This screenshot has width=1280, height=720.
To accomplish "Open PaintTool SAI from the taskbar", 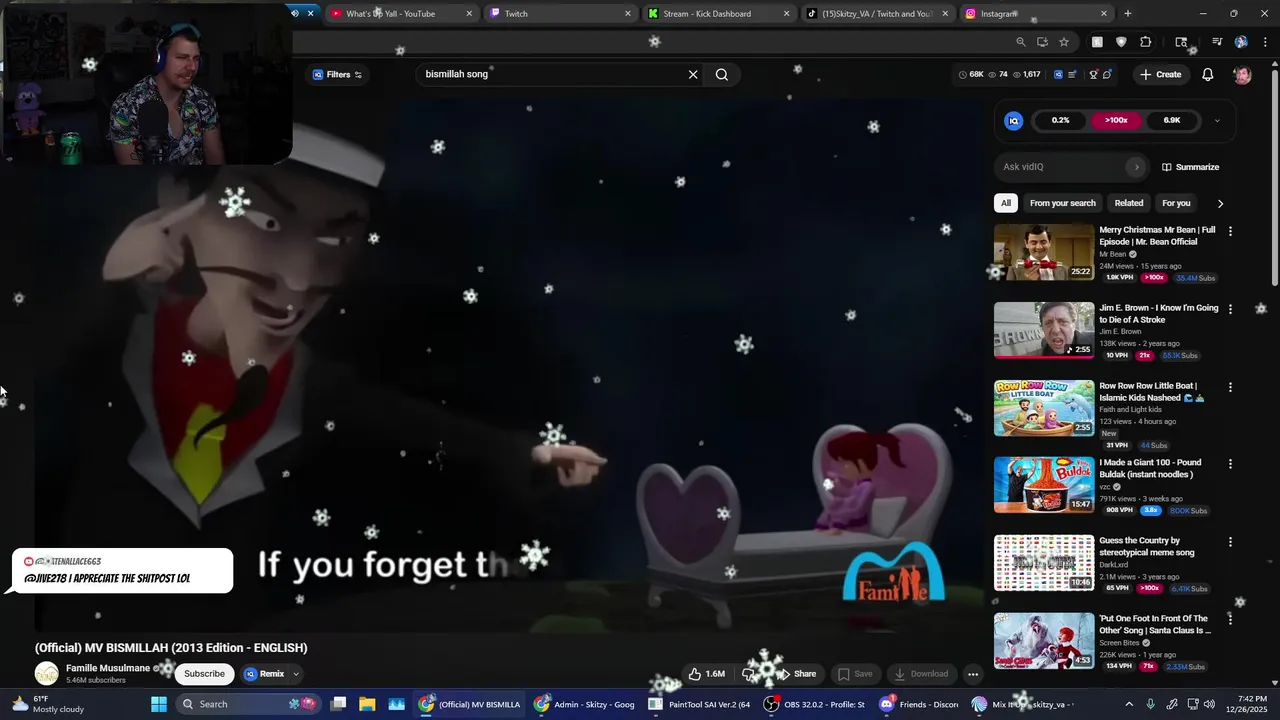I will coord(698,704).
